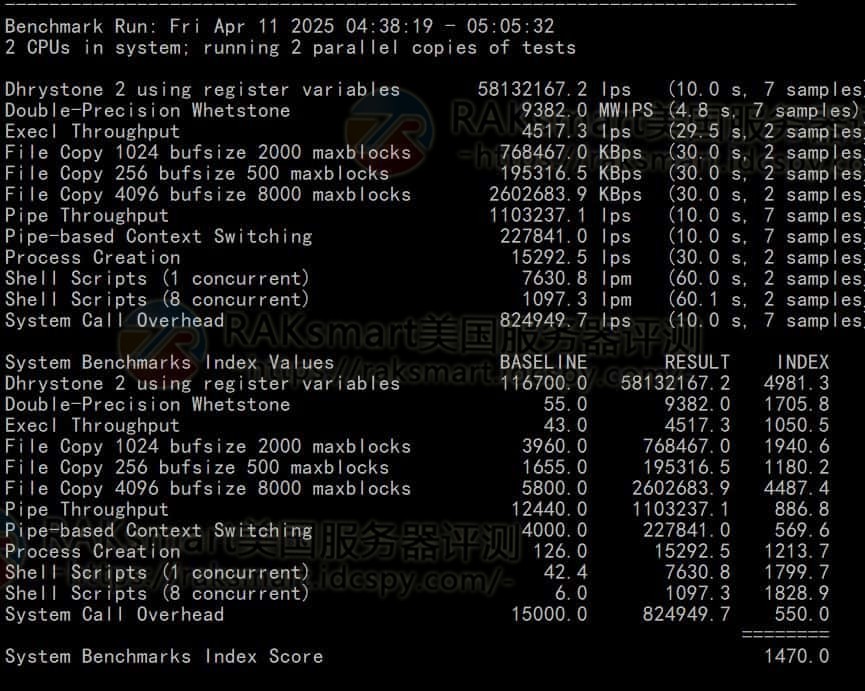
Task: Click the File Copy 4096 baseline 5800.0
Action: click(554, 489)
